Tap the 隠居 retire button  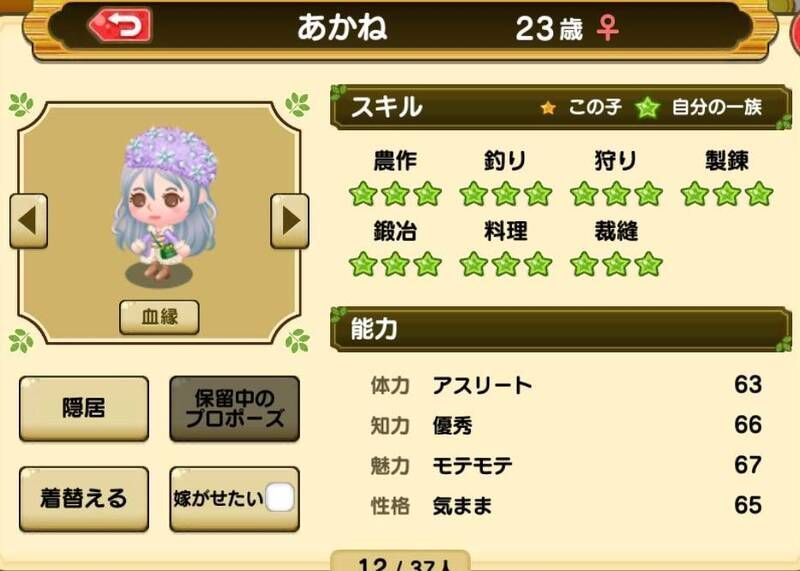84,409
